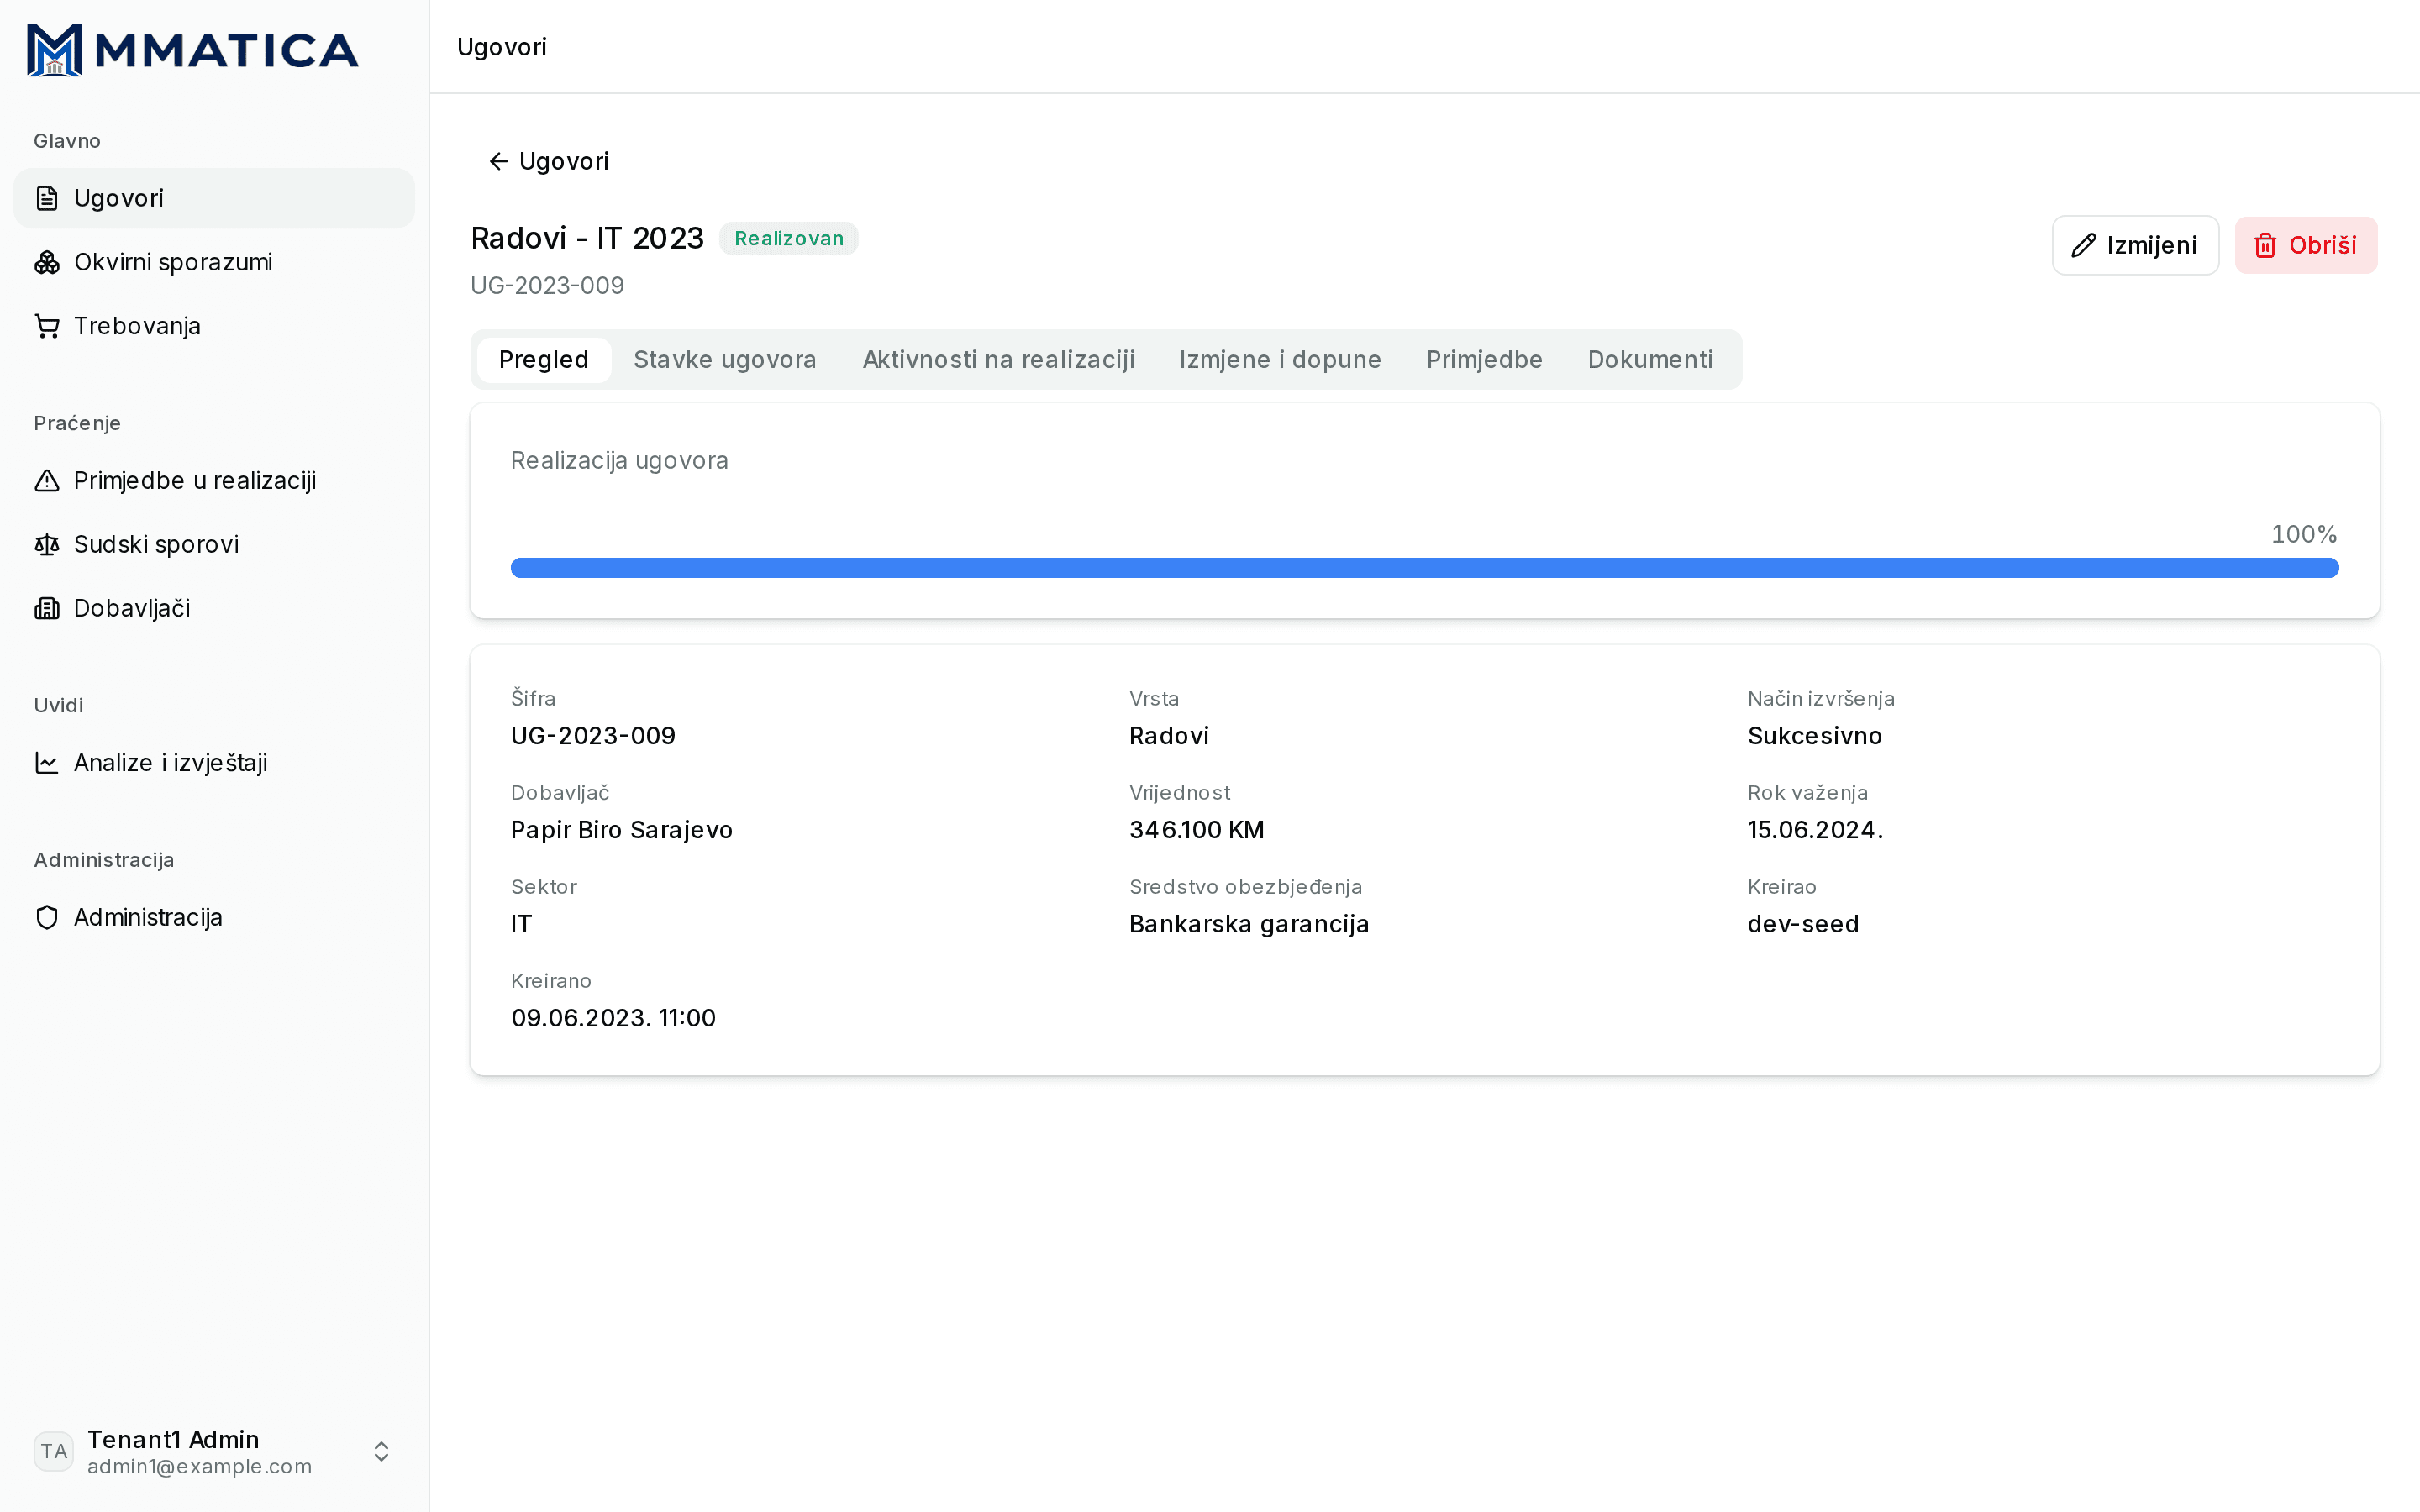Screen dimensions: 2420x1512
Task: Click the Rok važenja date 15.06.2024.
Action: 1815,830
